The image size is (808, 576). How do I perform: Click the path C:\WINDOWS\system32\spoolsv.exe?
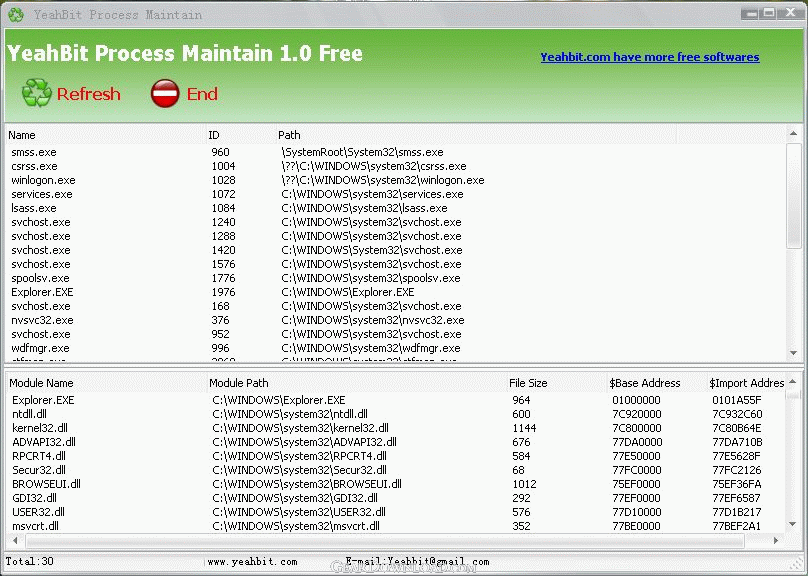point(371,278)
